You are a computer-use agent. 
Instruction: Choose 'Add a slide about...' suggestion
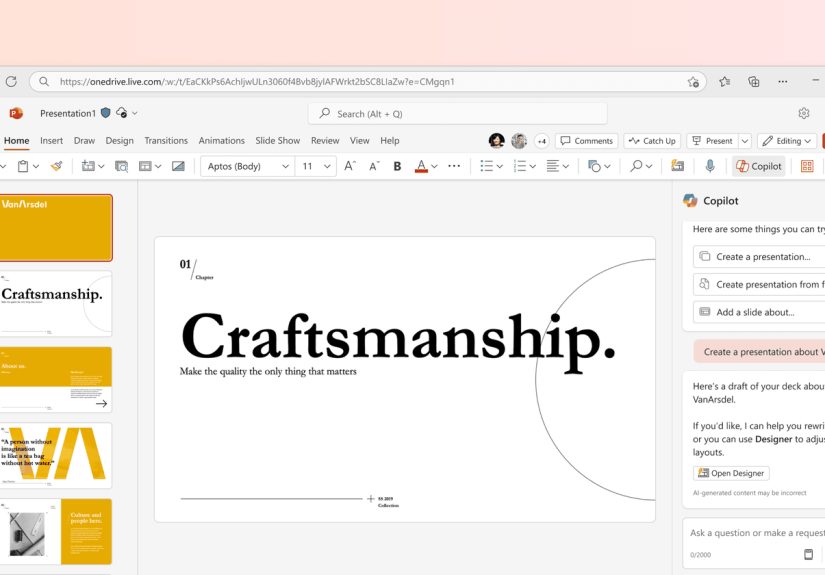(759, 312)
